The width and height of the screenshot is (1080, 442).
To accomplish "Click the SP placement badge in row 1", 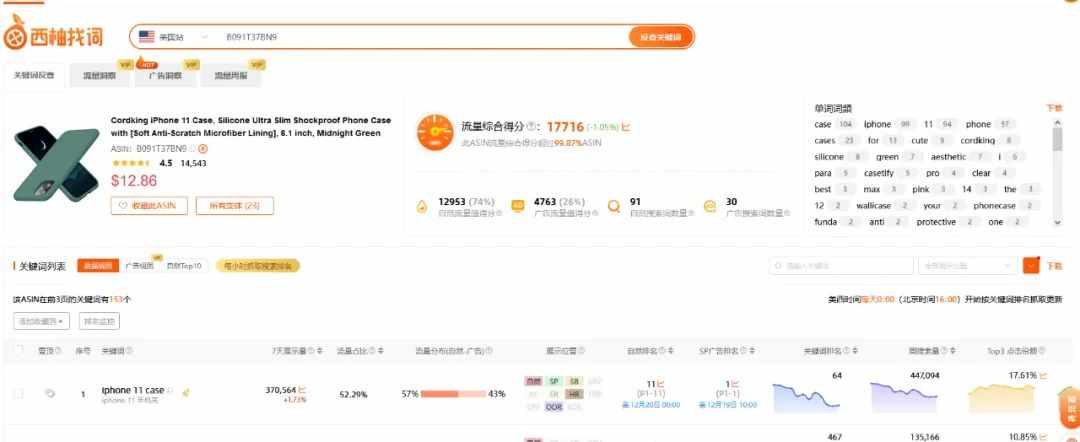I will tap(554, 381).
